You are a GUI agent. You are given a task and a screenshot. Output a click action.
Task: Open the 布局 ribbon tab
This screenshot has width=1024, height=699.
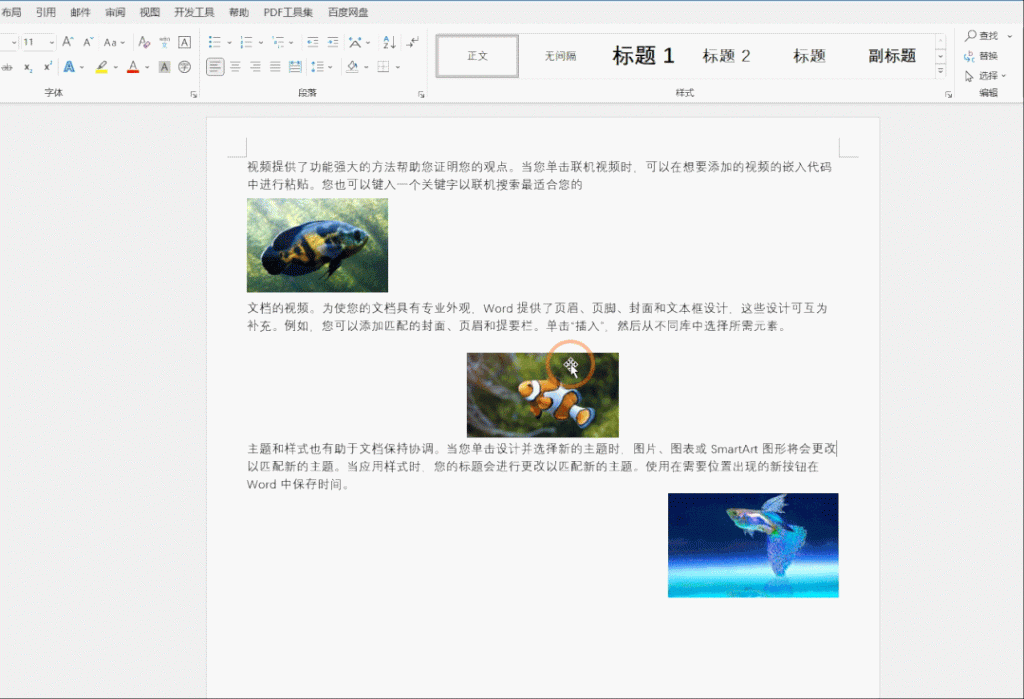coord(10,12)
